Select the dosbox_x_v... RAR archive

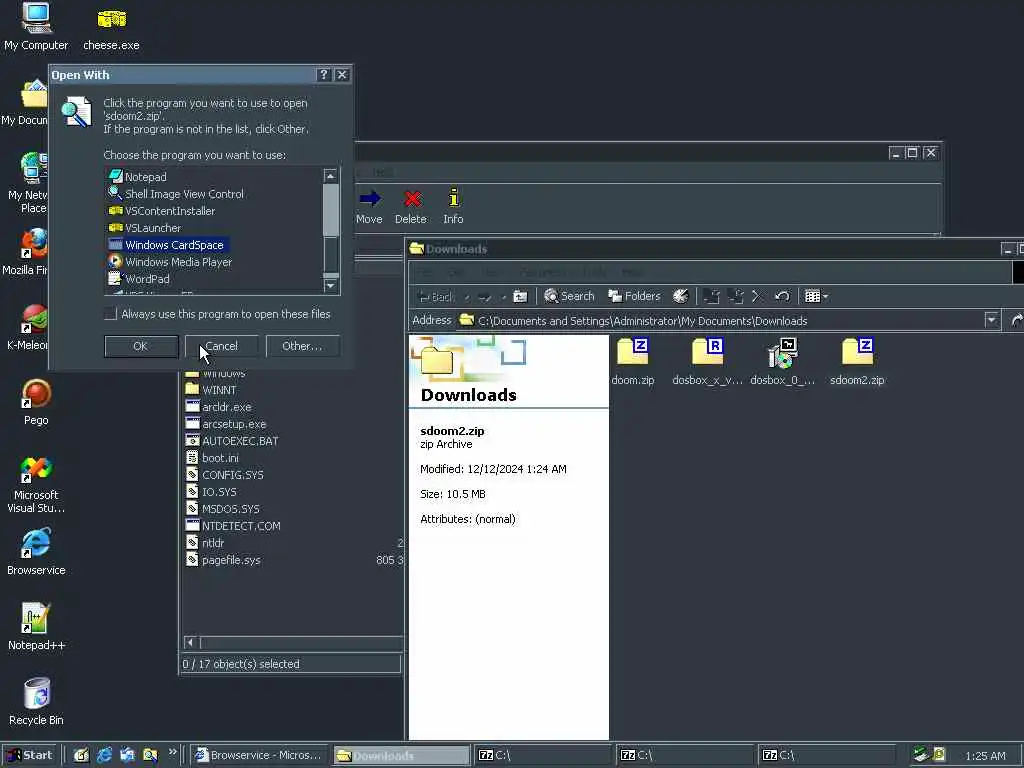pyautogui.click(x=707, y=361)
